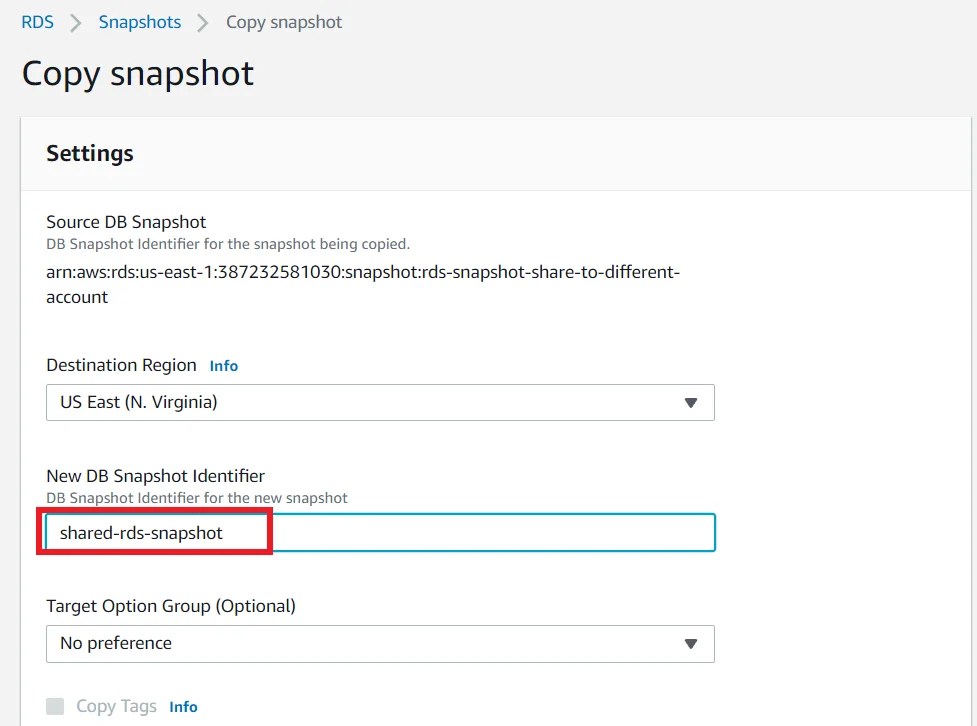Navigate to Snapshots via the breadcrumb
This screenshot has height=726, width=977.
139,21
